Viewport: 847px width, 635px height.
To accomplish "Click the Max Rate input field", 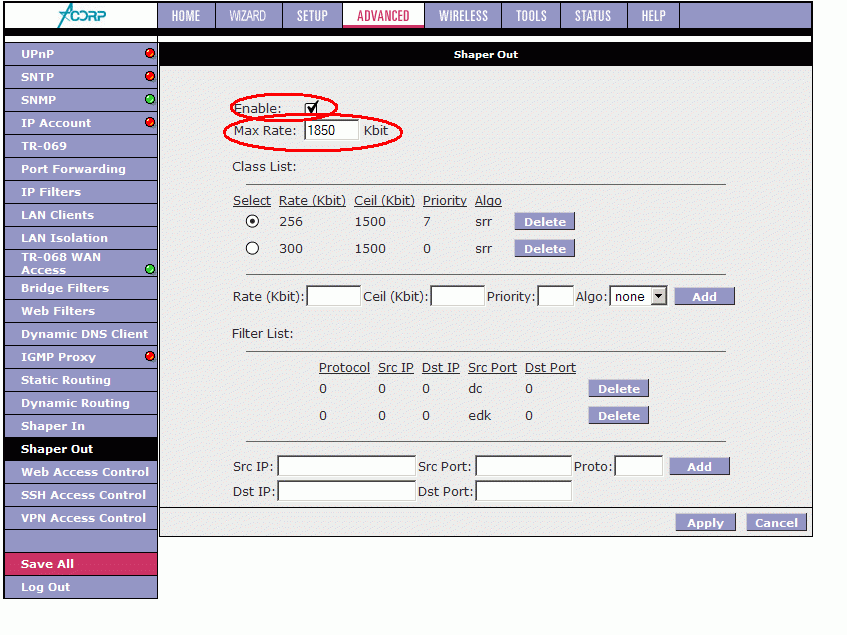I will pos(331,130).
